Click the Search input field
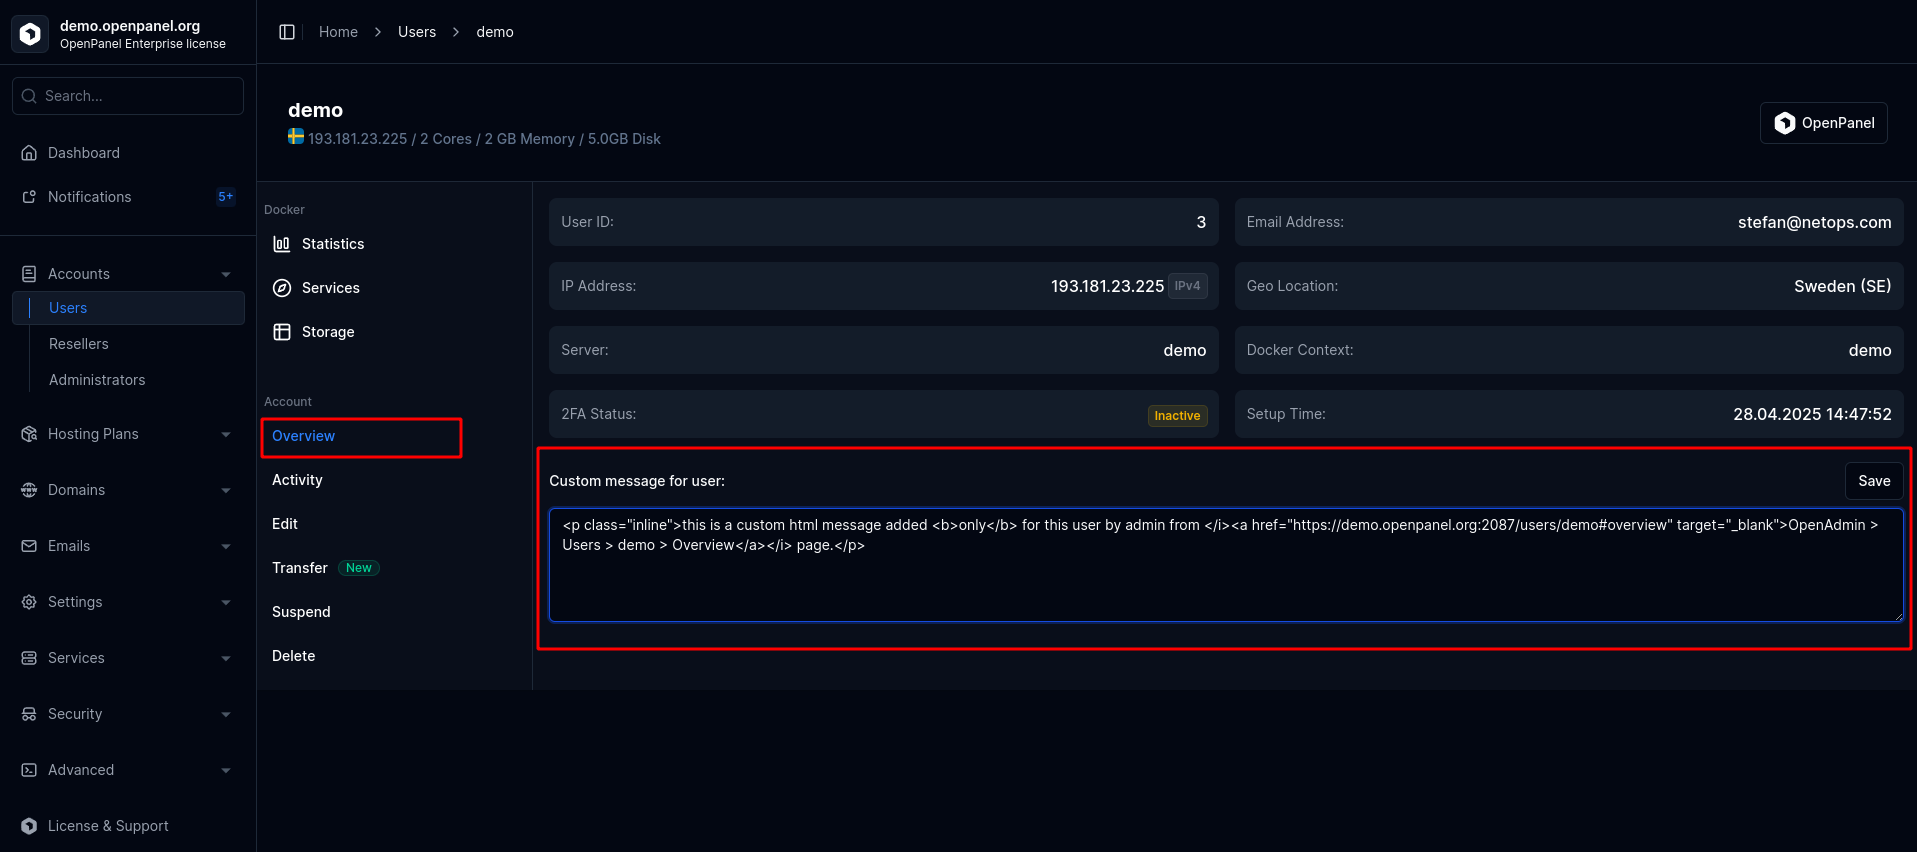The height and width of the screenshot is (852, 1917). [128, 96]
